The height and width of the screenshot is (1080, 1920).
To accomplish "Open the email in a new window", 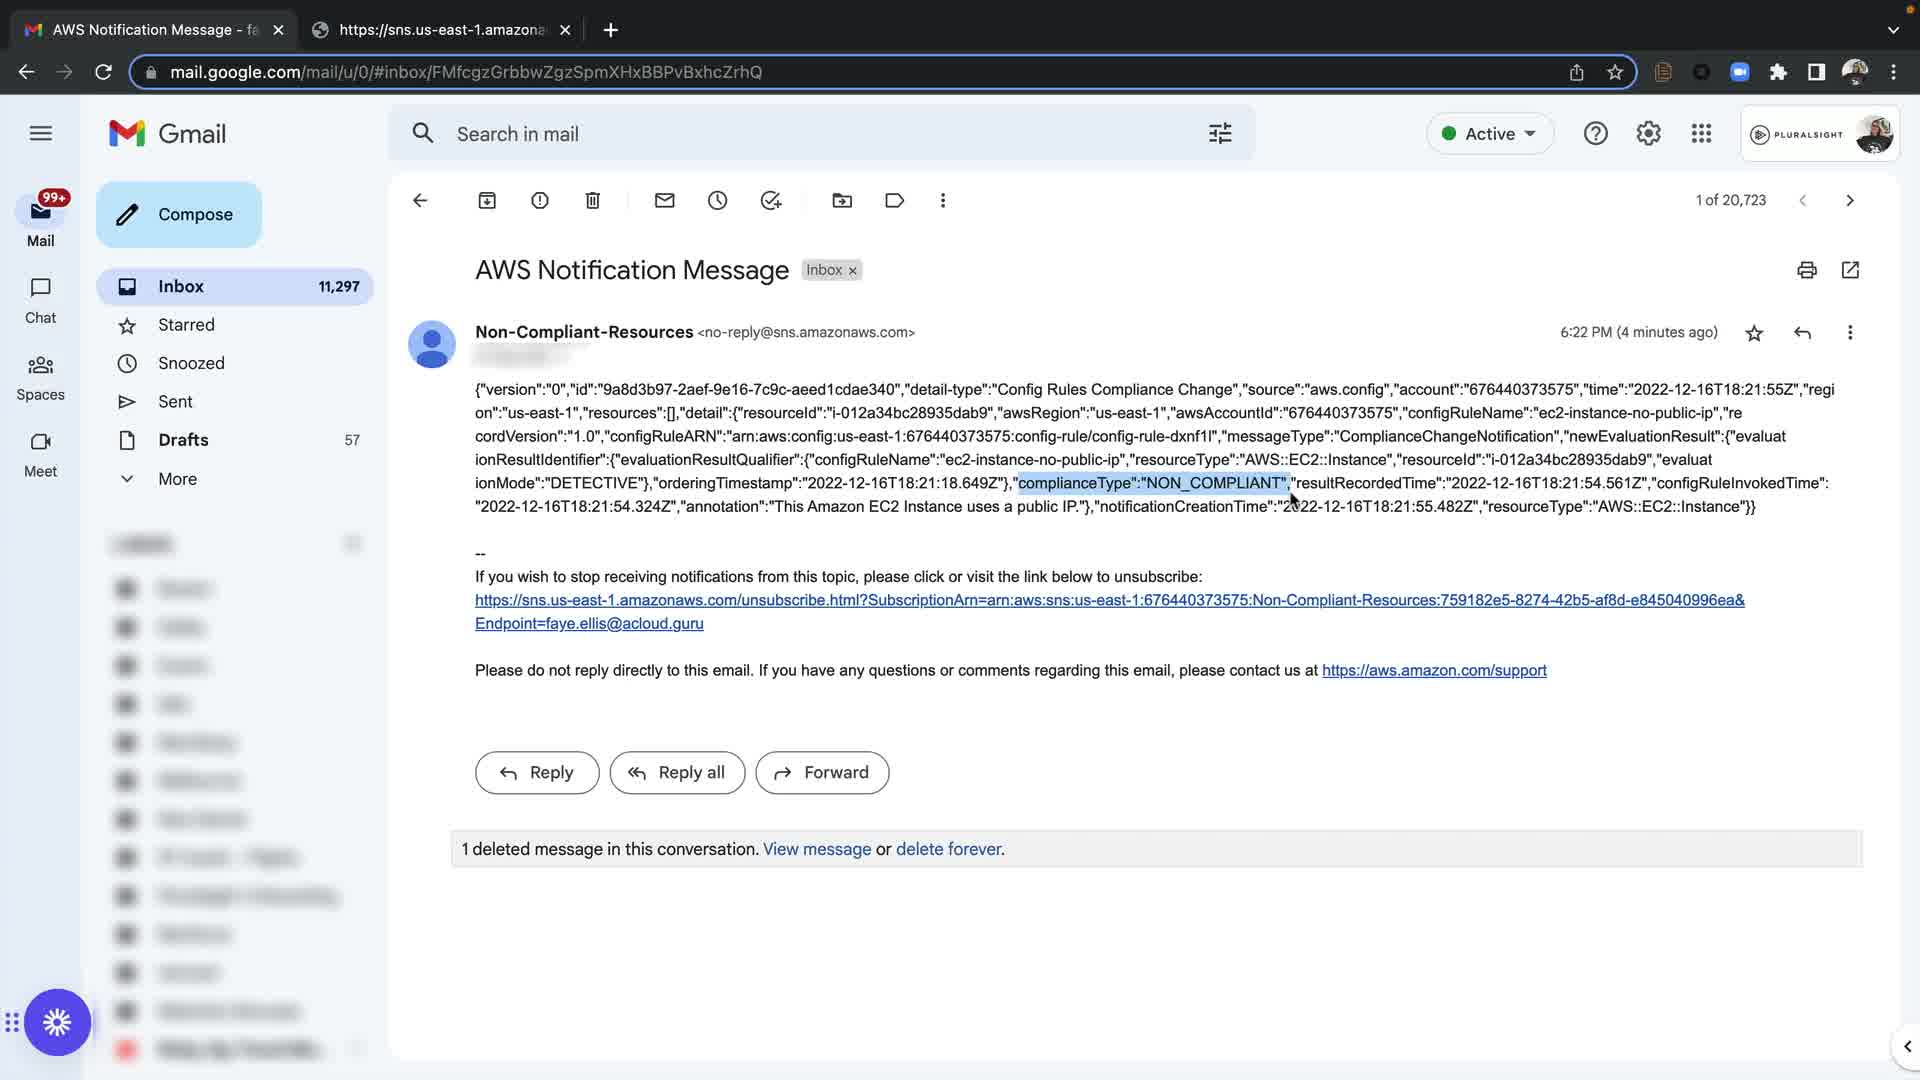I will click(x=1850, y=270).
